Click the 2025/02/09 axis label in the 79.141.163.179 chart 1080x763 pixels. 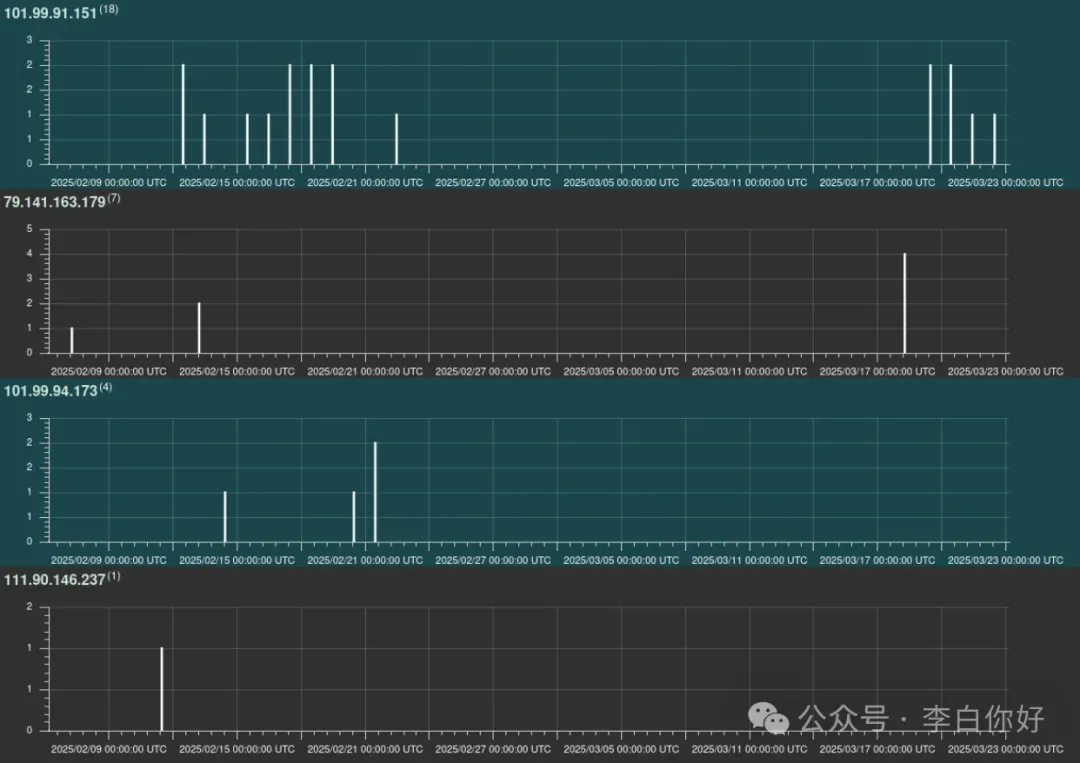coord(109,371)
